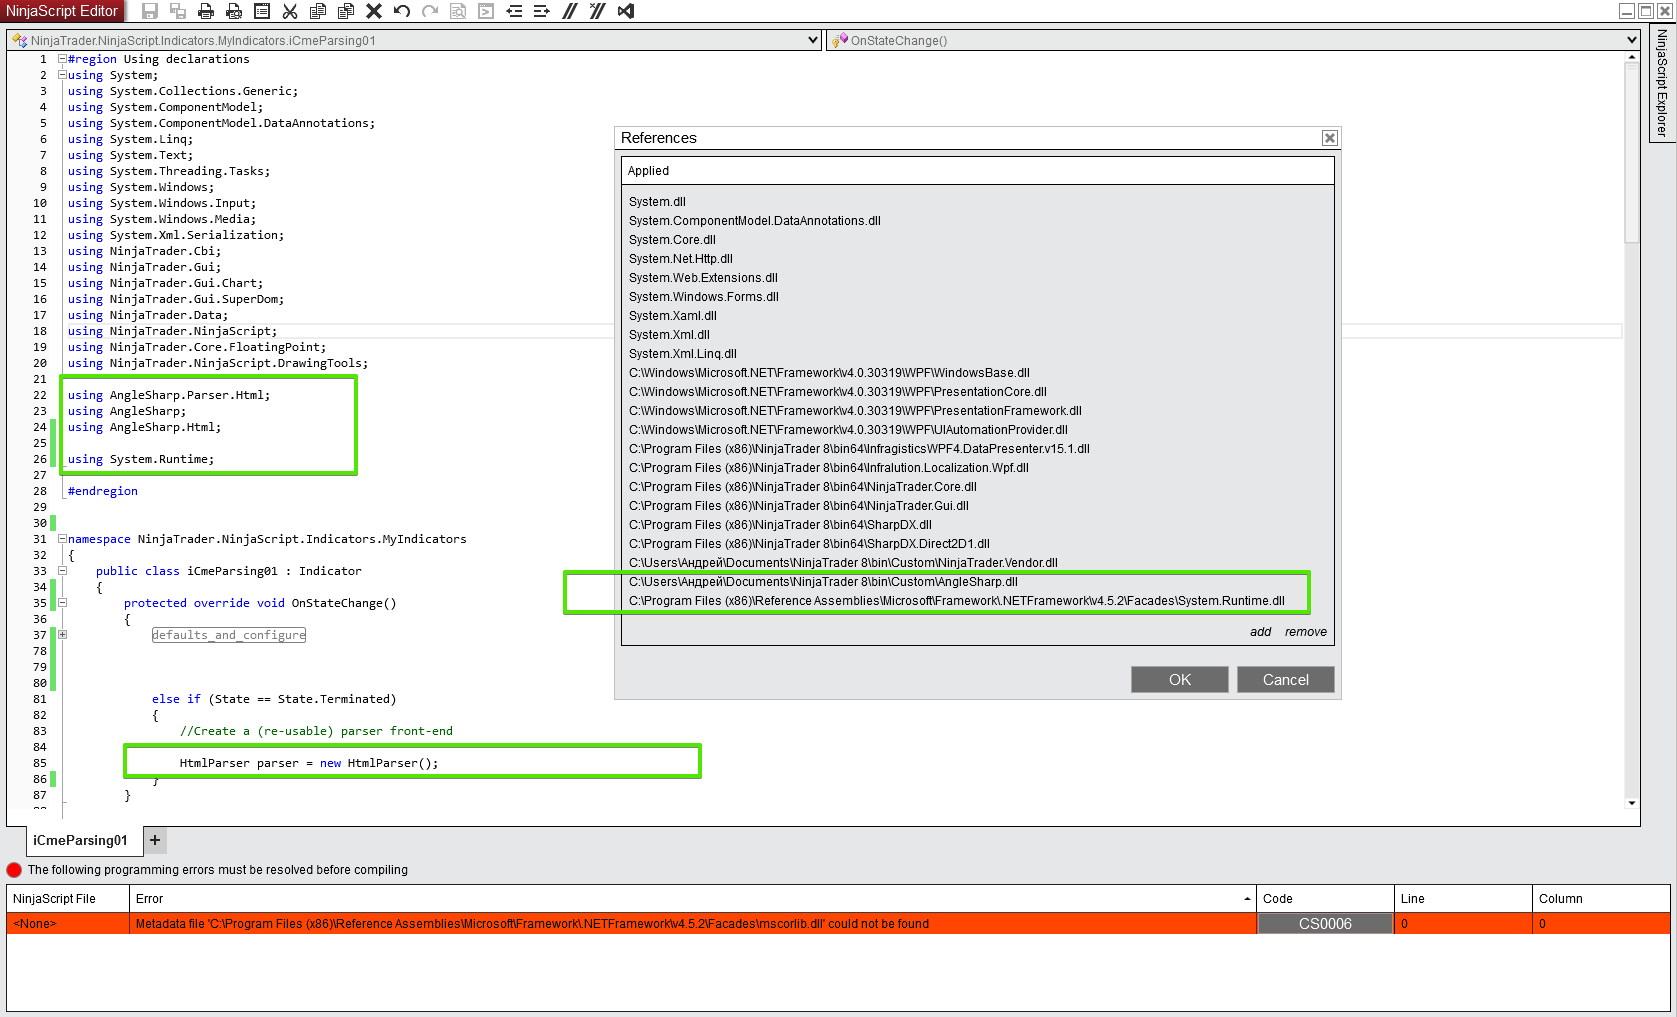1677x1017 pixels.
Task: Copy the selected code
Action: (x=318, y=11)
